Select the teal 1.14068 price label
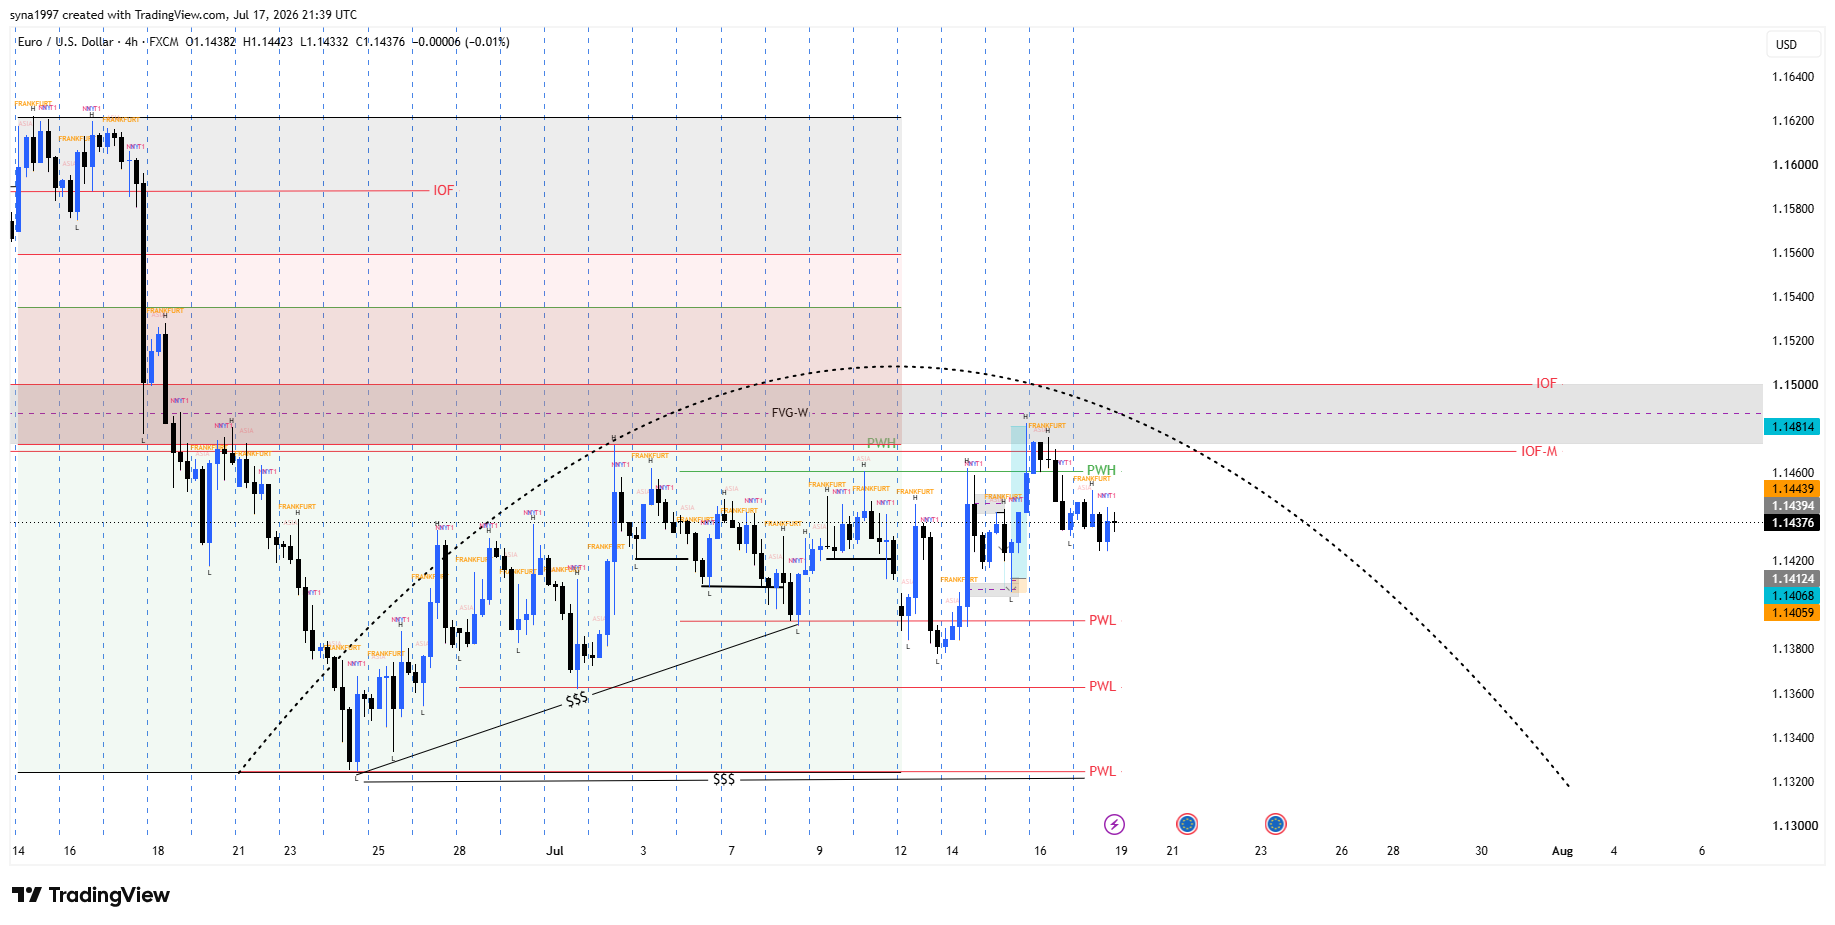This screenshot has height=925, width=1835. 1792,596
